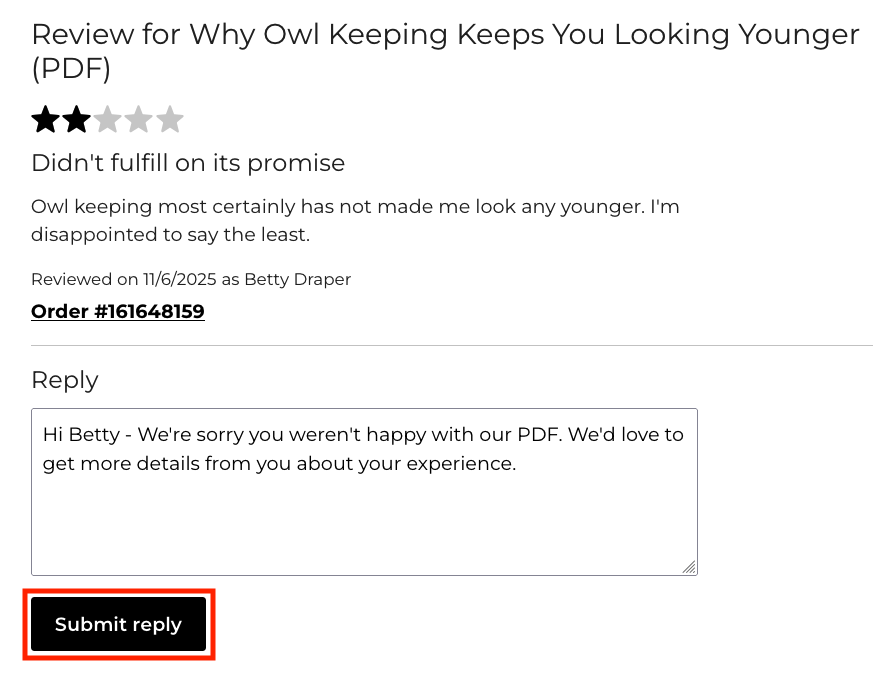
Task: Open the Order #161648159 link
Action: [x=118, y=311]
